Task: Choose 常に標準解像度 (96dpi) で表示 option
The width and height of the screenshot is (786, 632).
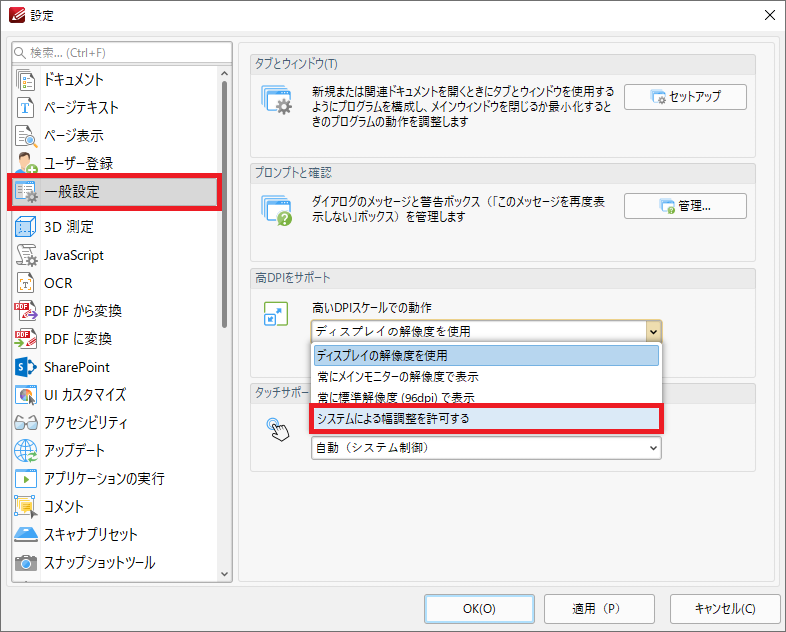Action: tap(486, 397)
